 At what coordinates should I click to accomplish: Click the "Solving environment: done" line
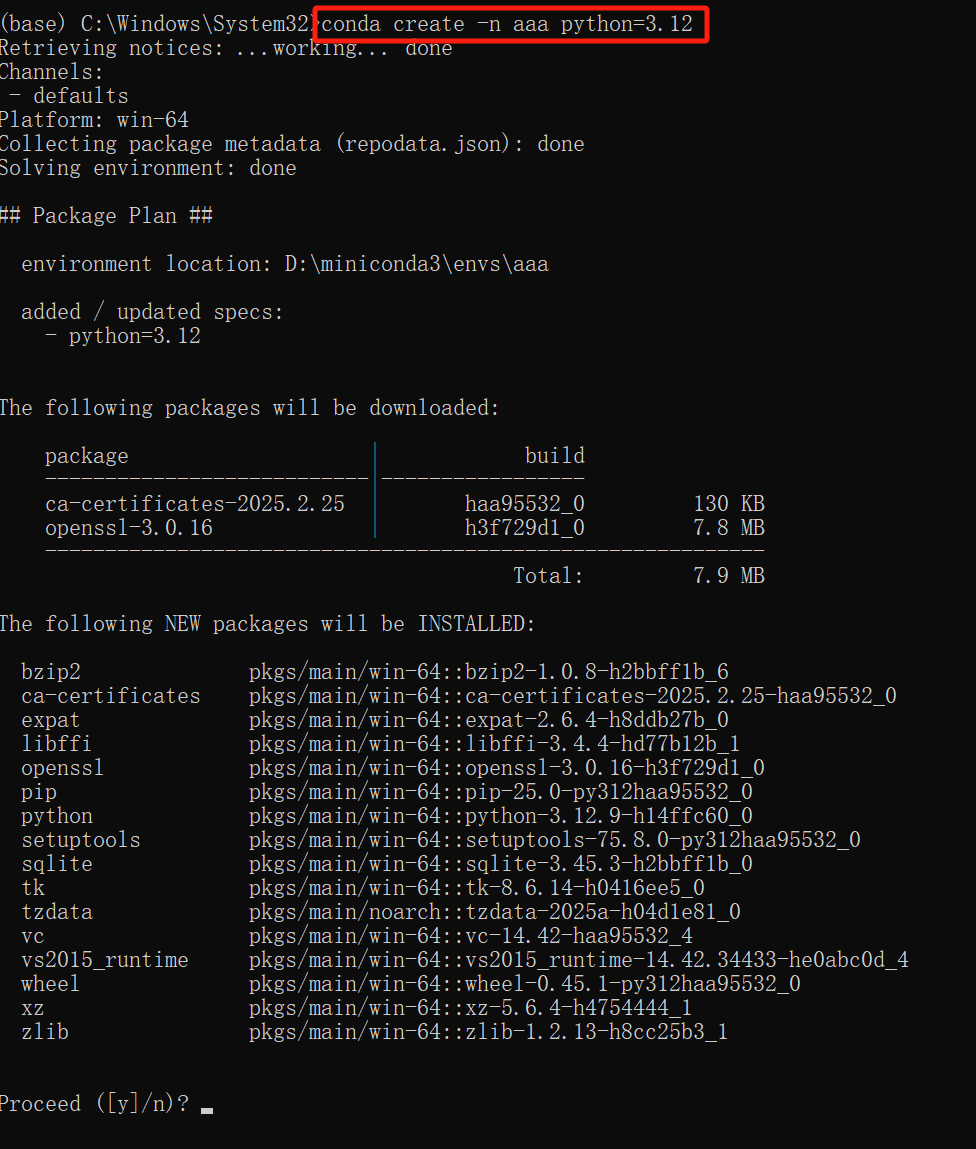point(148,168)
